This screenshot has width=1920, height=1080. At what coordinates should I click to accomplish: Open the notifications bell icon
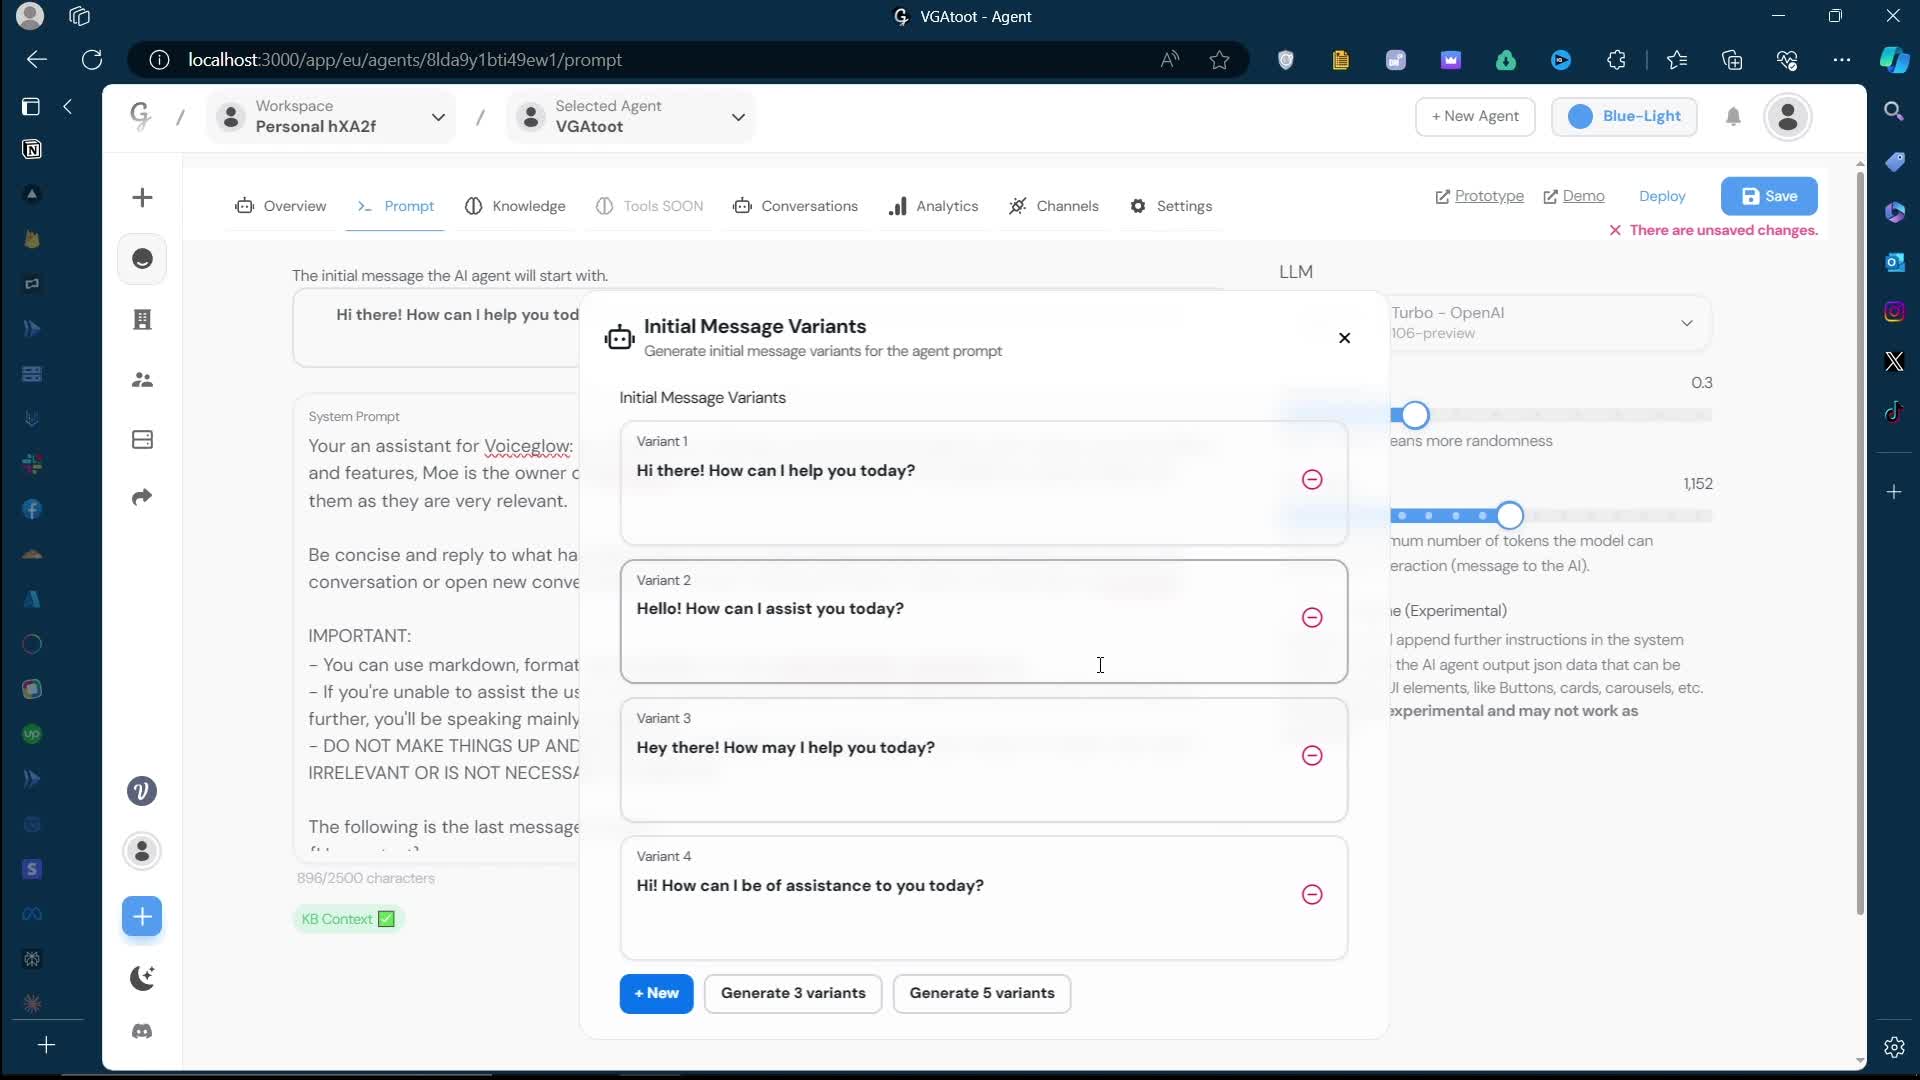click(1733, 117)
